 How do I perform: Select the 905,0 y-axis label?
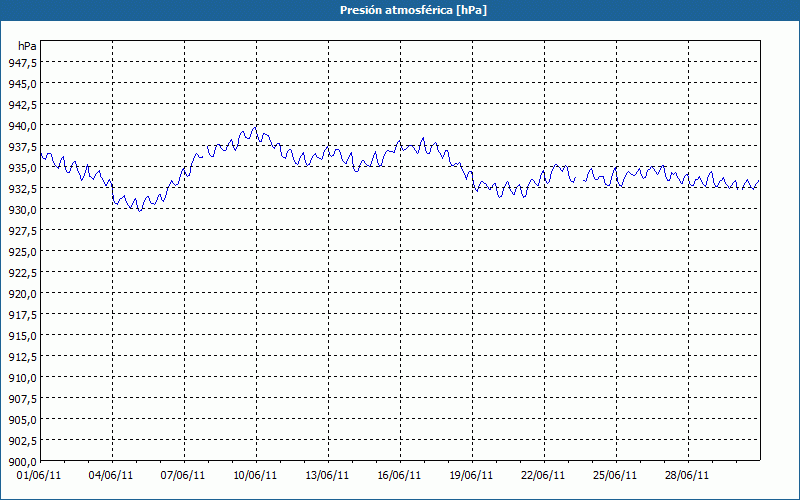(22, 420)
